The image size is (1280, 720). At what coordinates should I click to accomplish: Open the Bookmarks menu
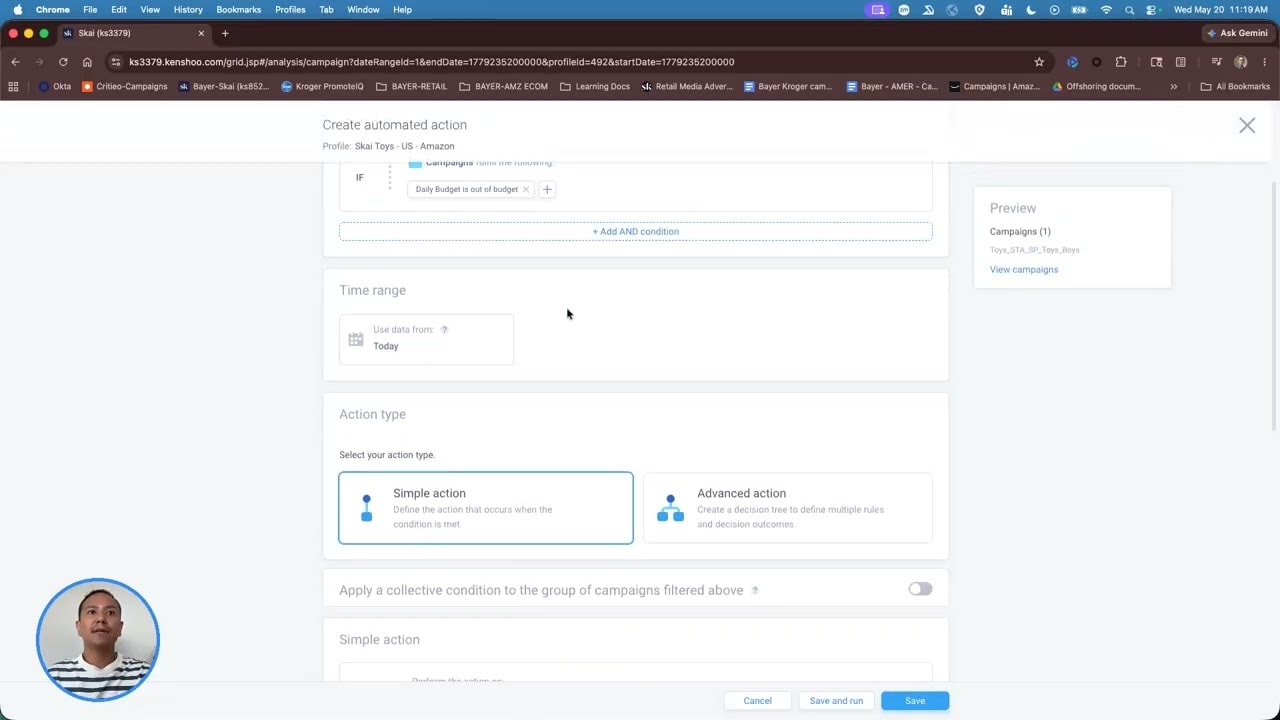pos(239,9)
